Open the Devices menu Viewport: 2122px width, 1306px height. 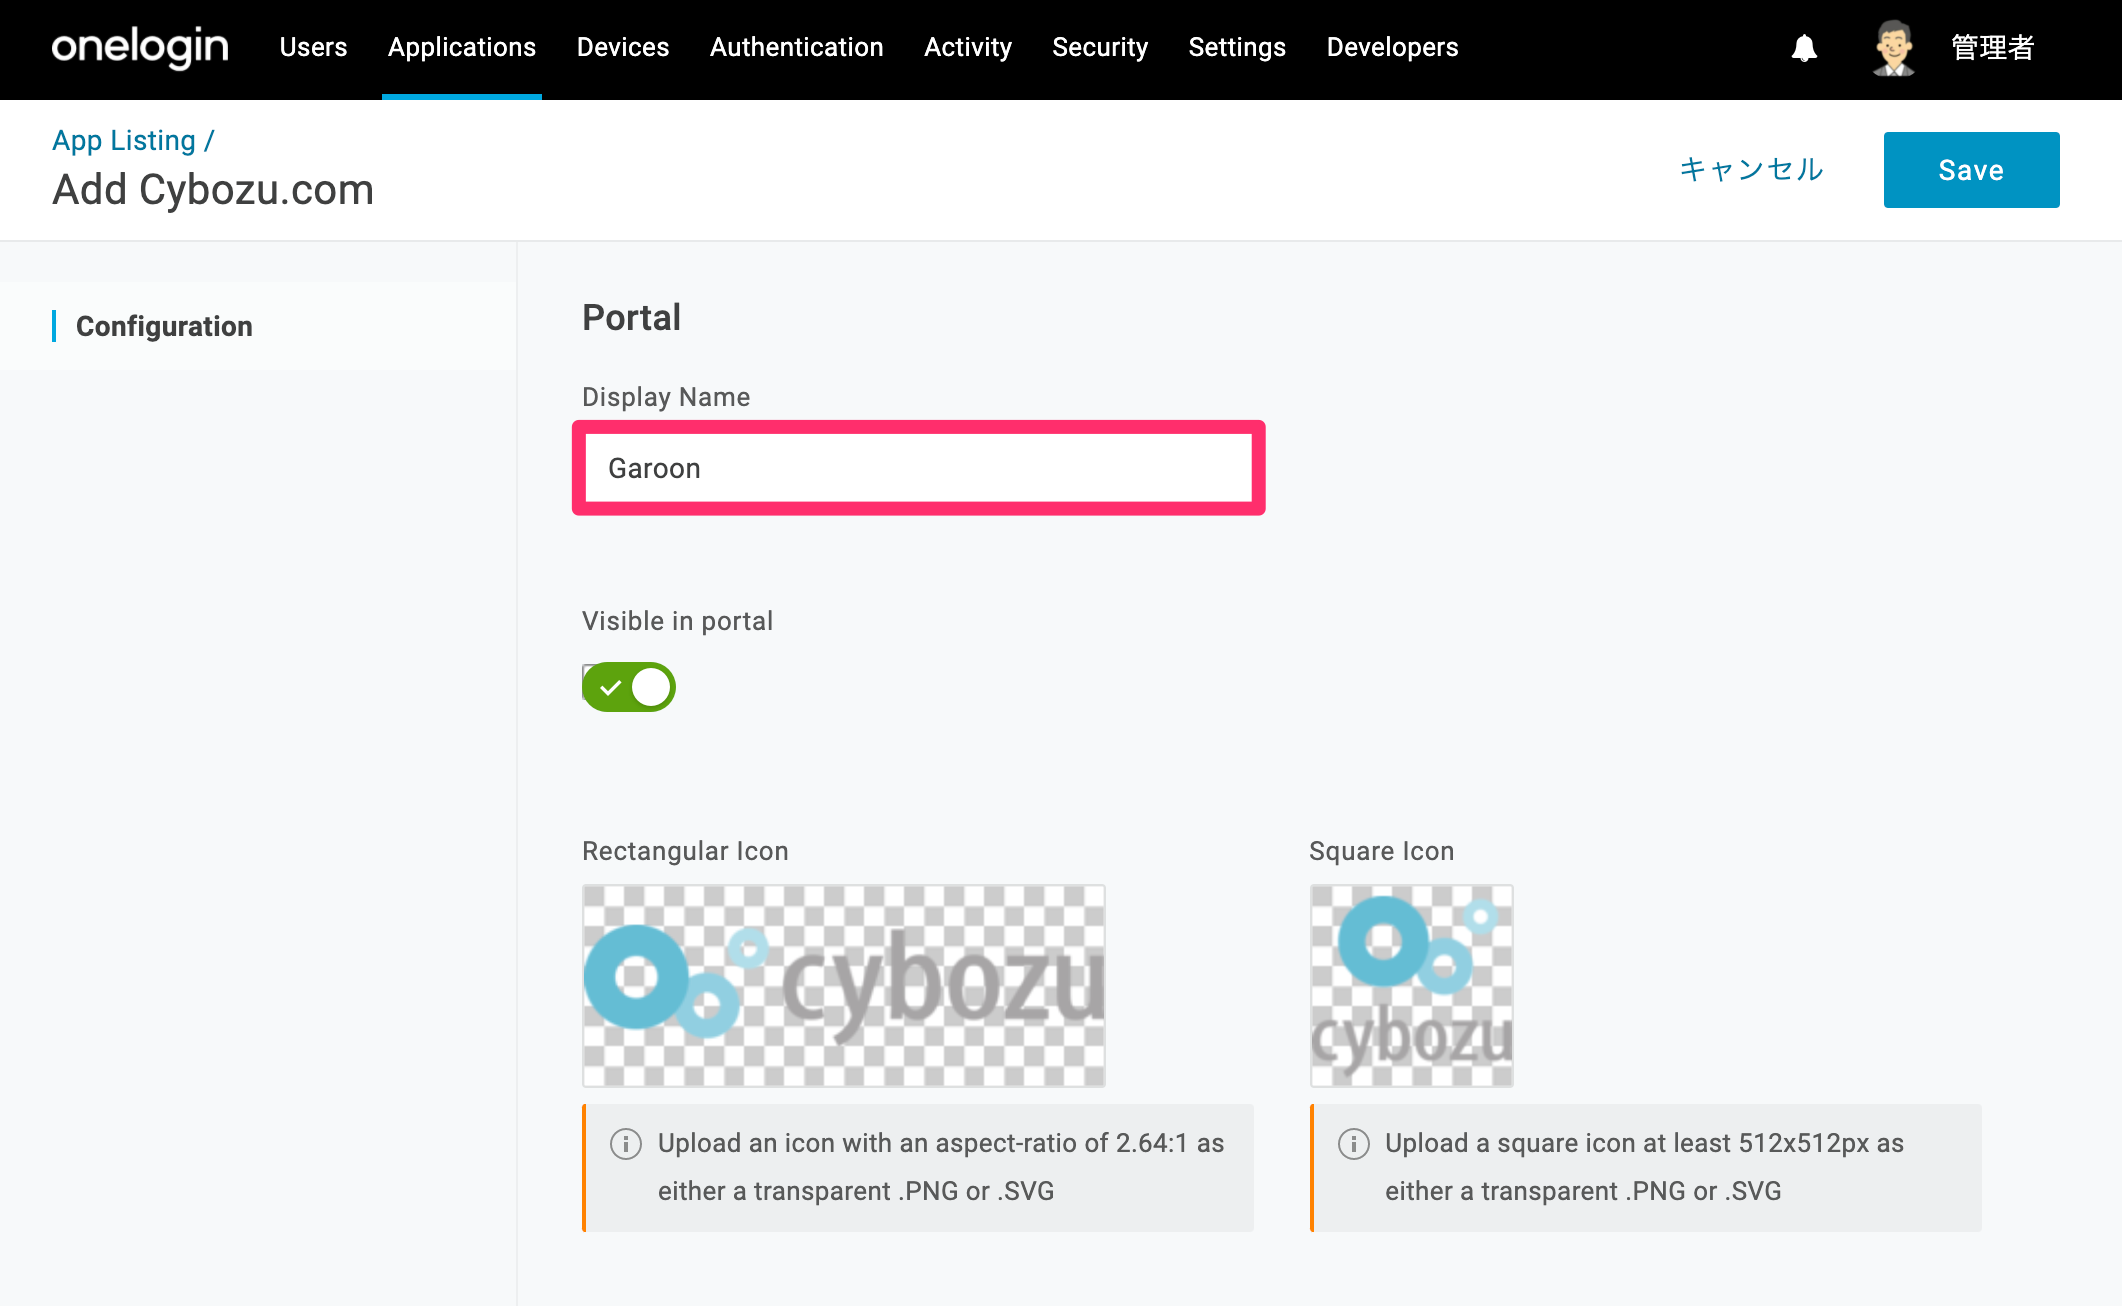[x=623, y=47]
